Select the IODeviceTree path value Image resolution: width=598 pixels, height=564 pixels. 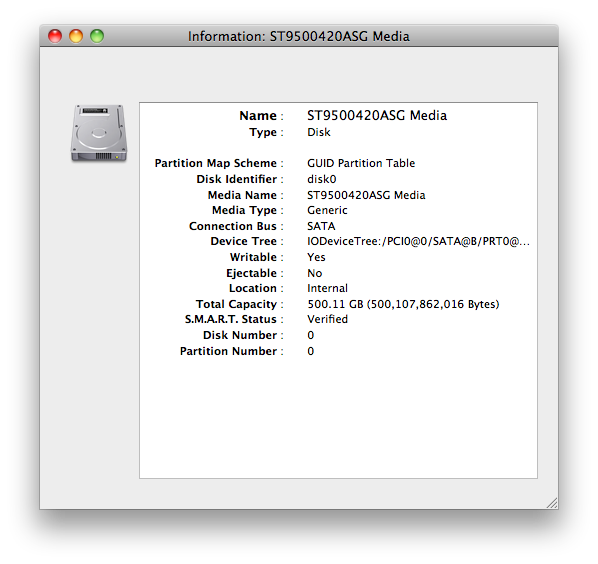418,241
